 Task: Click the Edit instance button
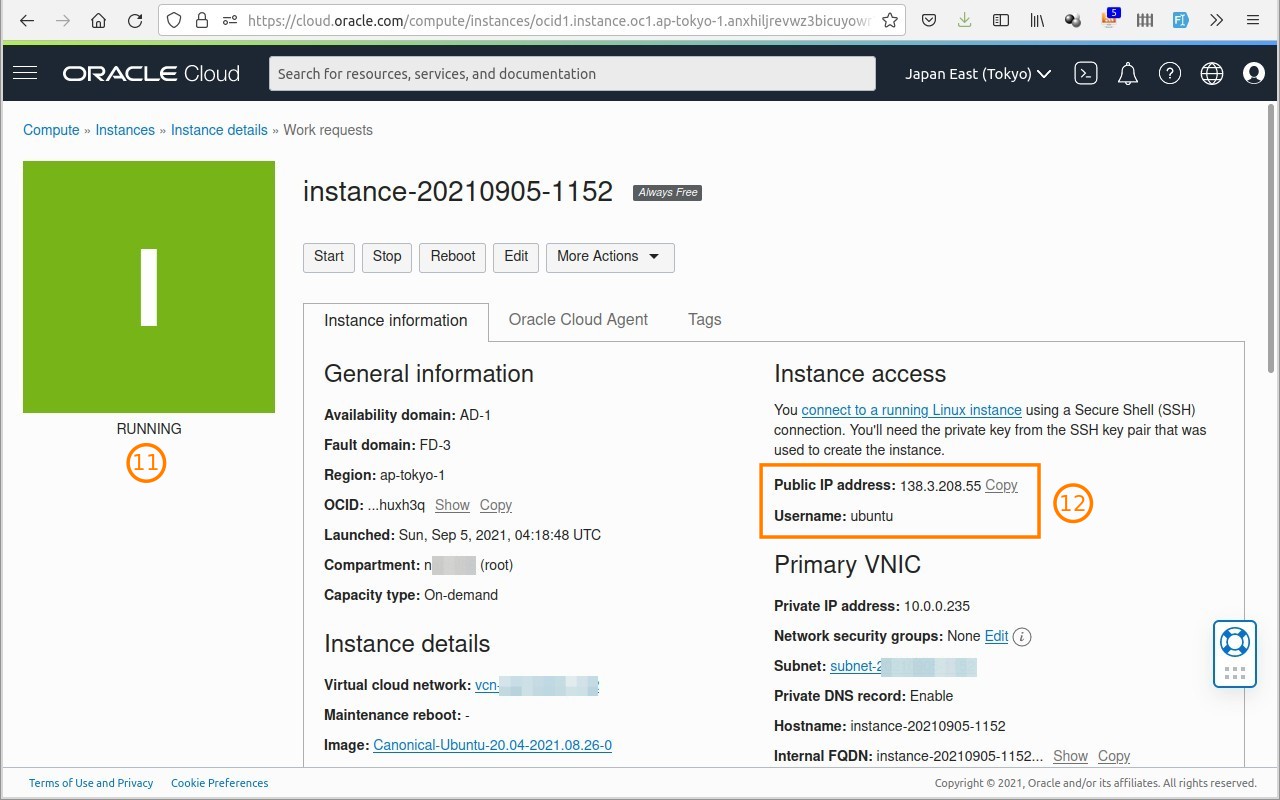point(516,257)
